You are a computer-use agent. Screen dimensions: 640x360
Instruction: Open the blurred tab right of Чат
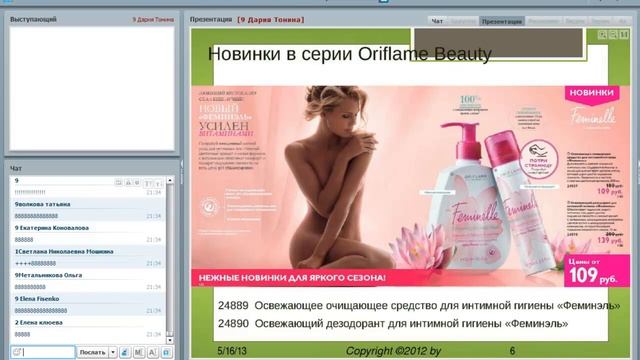point(463,21)
